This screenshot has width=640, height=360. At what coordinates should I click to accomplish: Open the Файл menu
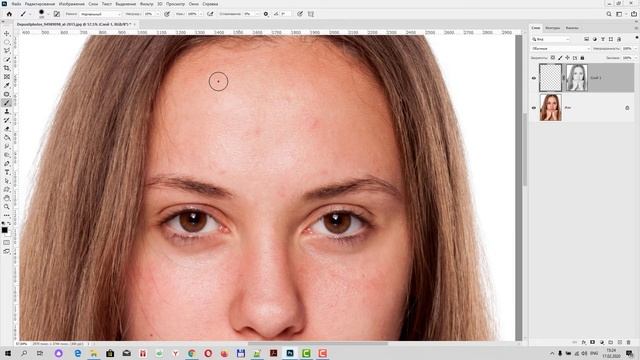coord(16,4)
